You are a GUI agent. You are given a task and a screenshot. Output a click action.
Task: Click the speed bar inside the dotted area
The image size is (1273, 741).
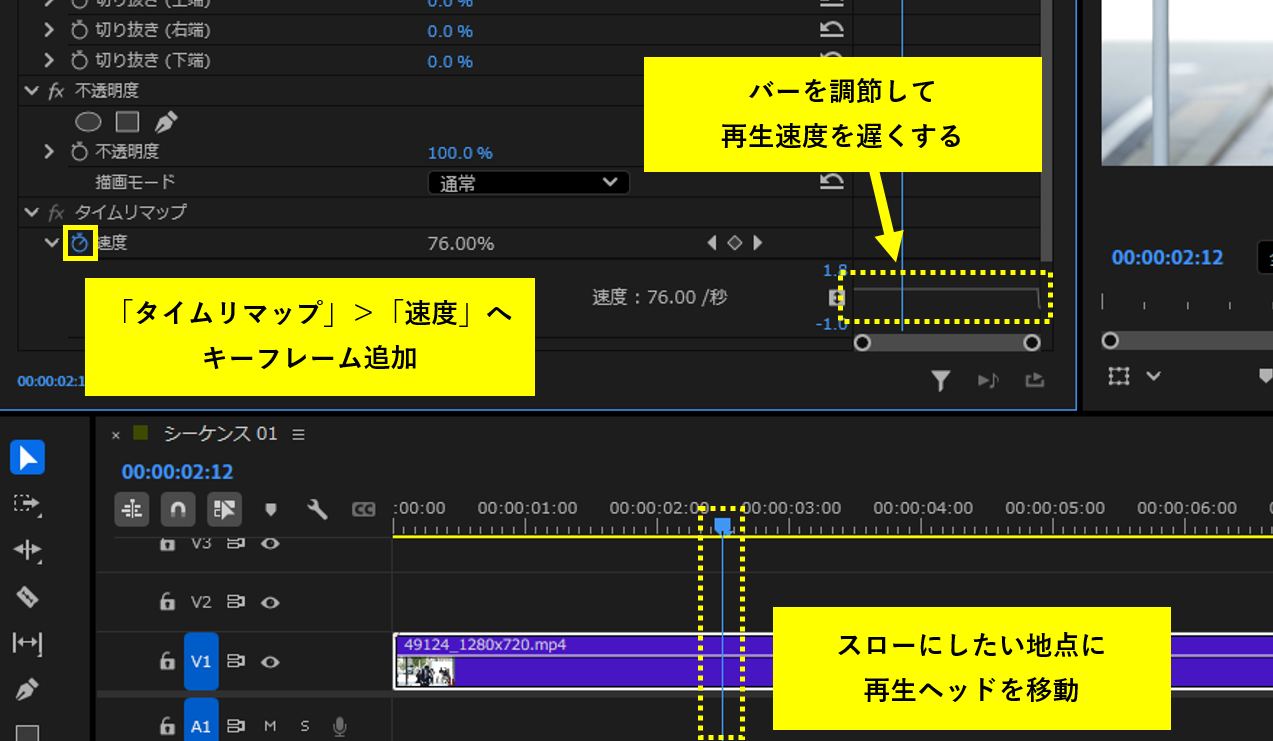click(x=944, y=296)
